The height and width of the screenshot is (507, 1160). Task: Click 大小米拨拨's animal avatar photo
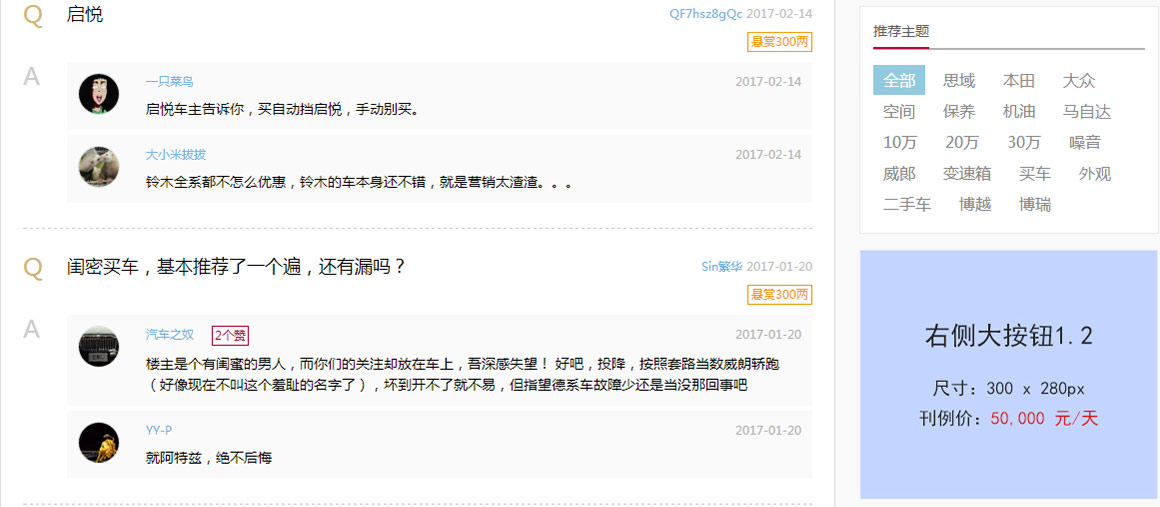click(98, 167)
